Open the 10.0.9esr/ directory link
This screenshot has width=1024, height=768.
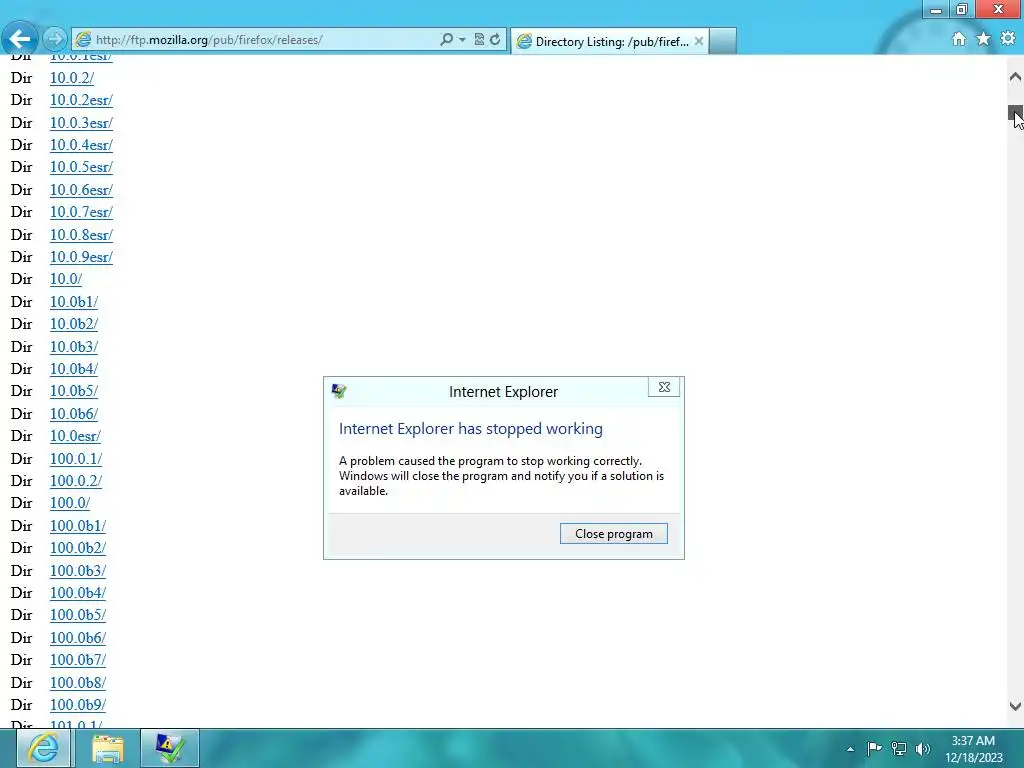click(x=81, y=257)
